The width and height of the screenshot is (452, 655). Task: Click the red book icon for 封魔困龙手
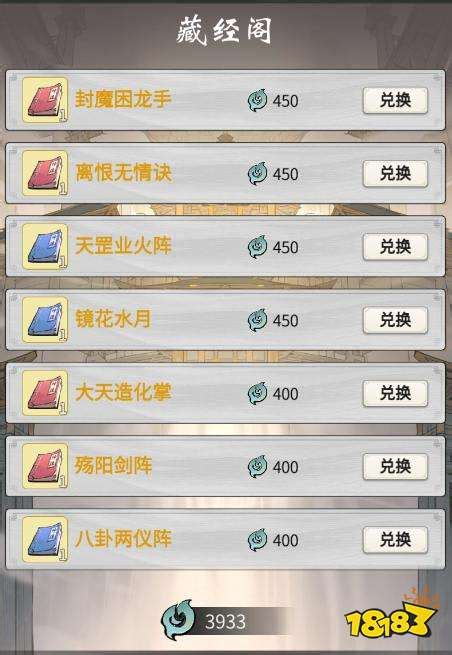point(45,100)
